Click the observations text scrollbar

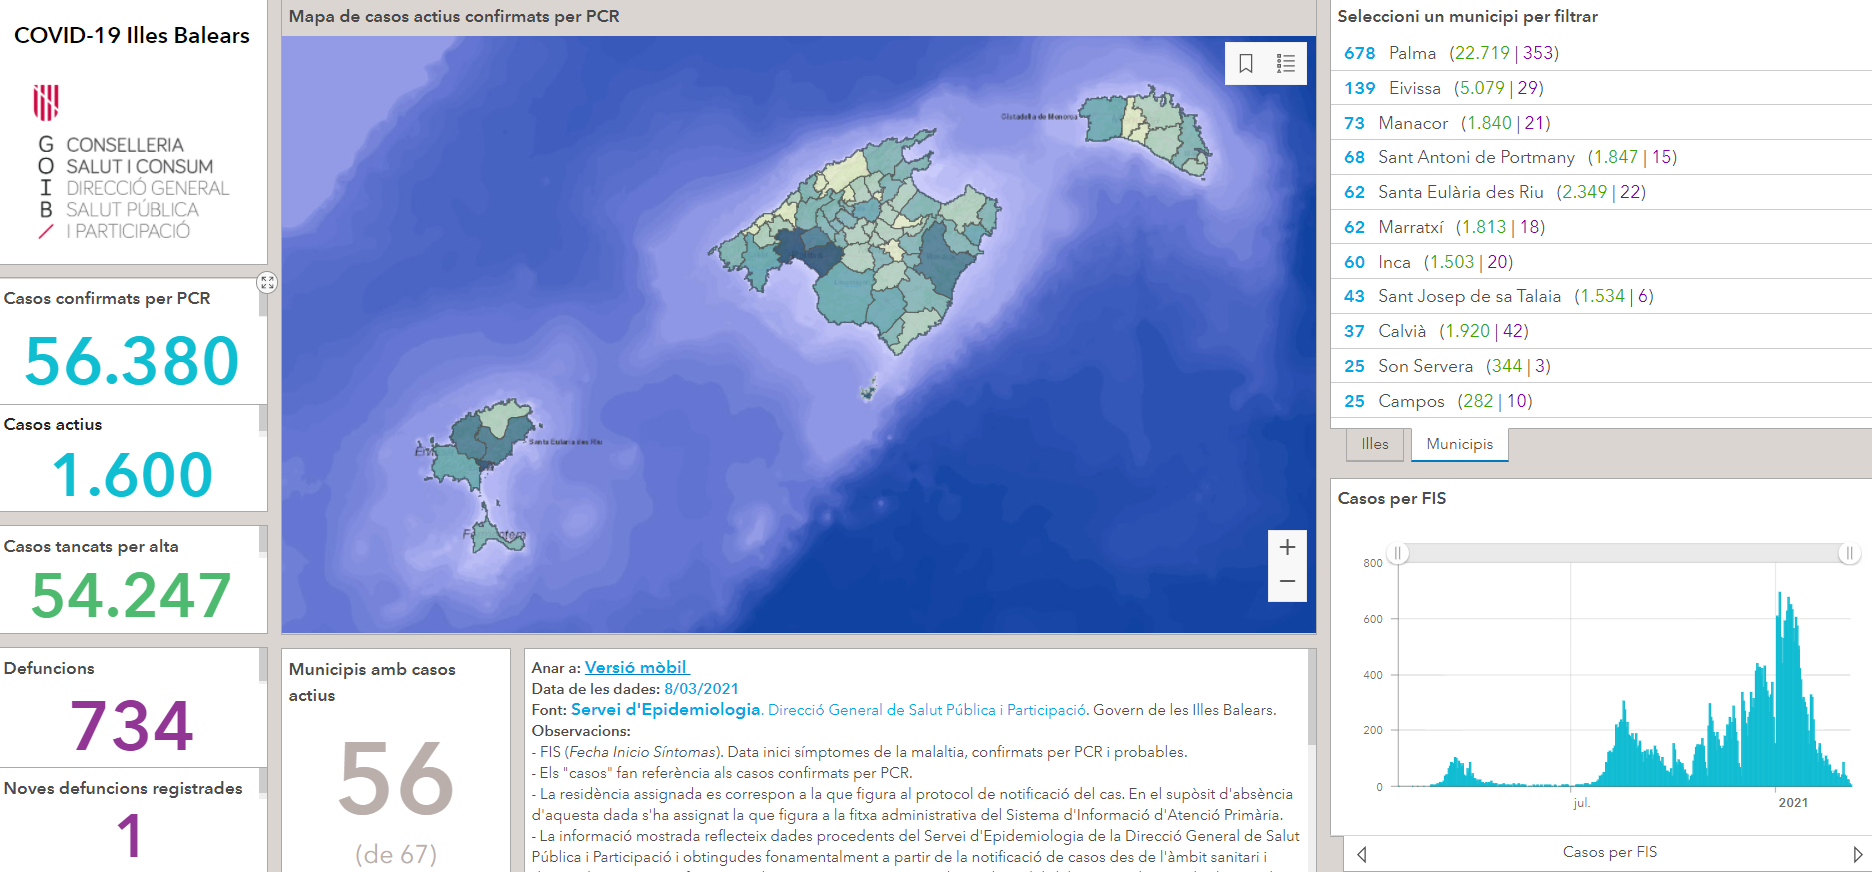pyautogui.click(x=1311, y=700)
